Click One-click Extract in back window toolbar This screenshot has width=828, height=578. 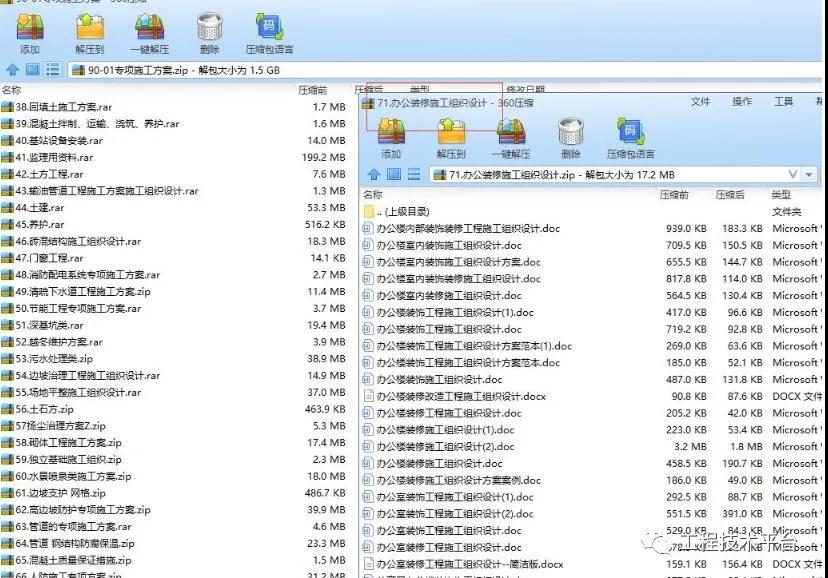point(149,32)
